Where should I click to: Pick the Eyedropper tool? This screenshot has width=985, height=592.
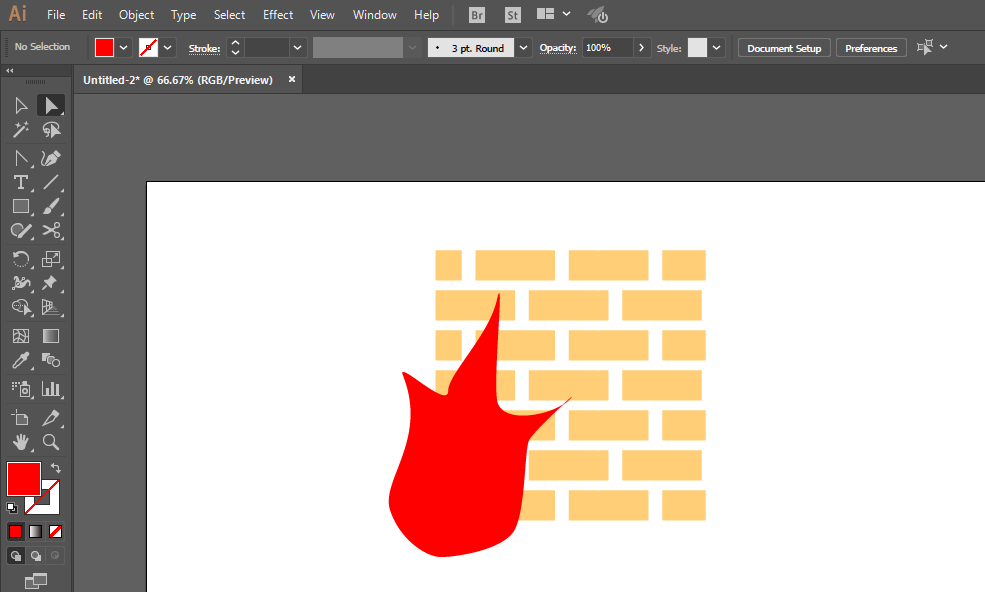[21, 361]
